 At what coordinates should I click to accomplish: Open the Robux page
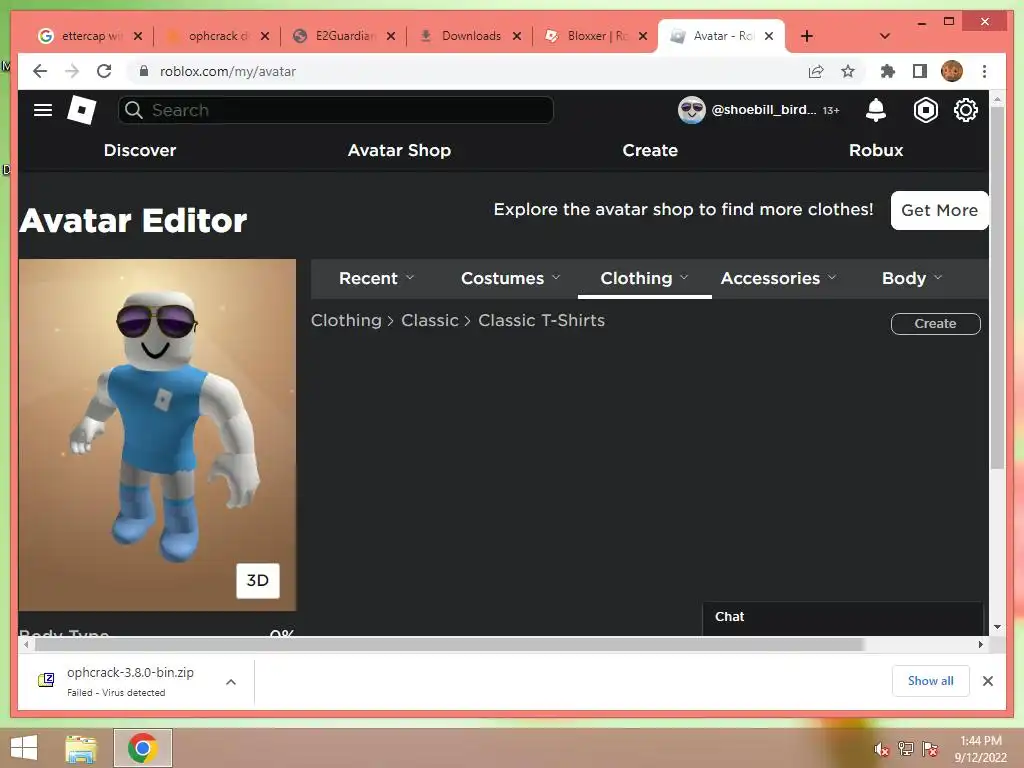pos(876,150)
